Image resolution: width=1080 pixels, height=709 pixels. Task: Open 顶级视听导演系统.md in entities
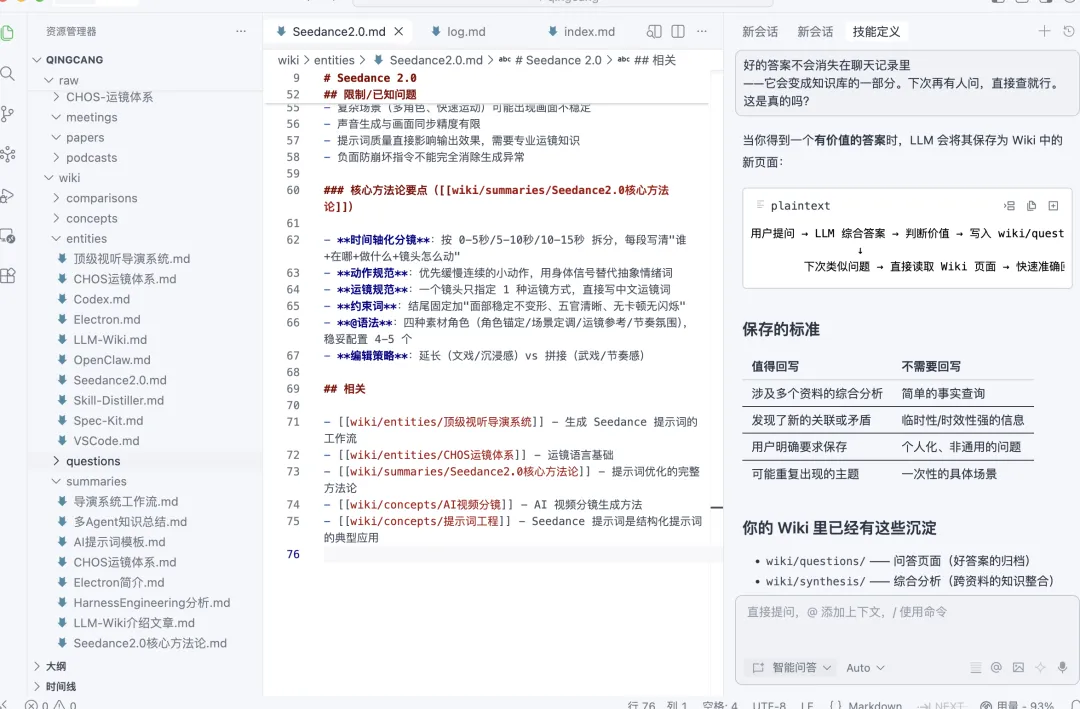point(132,259)
